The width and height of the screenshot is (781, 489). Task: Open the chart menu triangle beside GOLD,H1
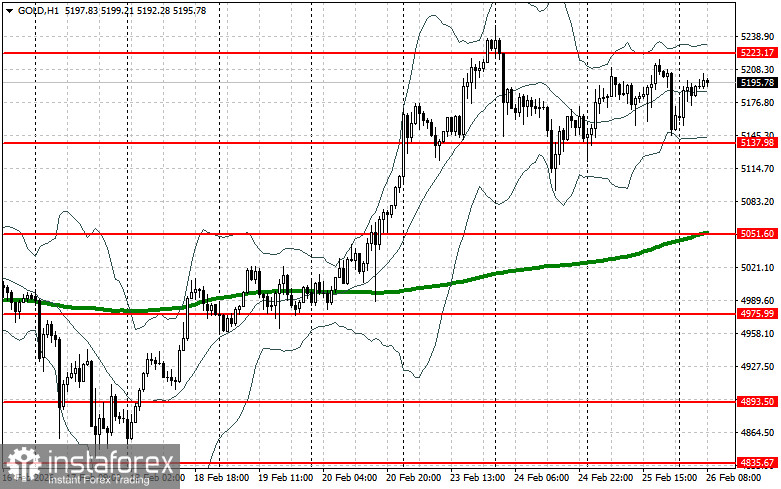9,10
